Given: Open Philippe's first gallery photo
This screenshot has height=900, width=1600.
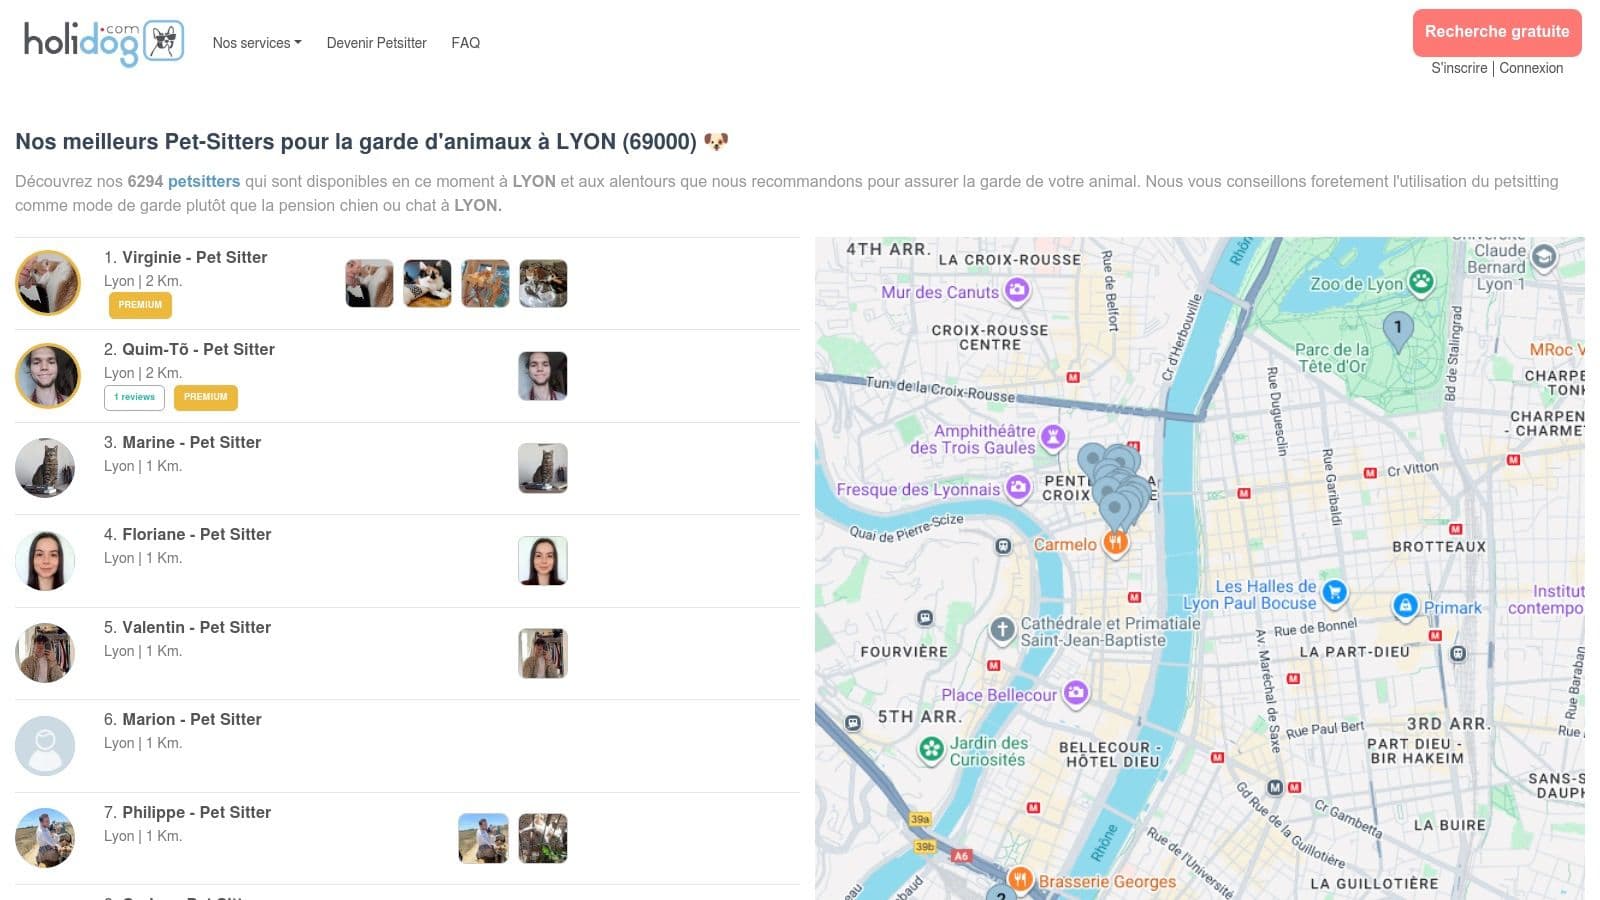Looking at the screenshot, I should coord(483,838).
